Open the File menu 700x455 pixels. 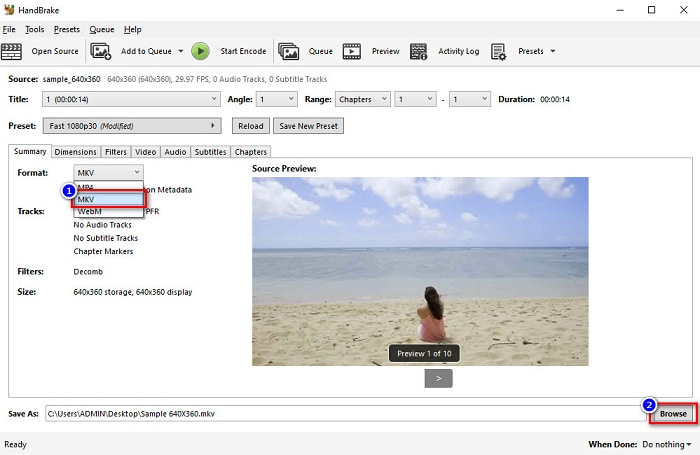(9, 29)
